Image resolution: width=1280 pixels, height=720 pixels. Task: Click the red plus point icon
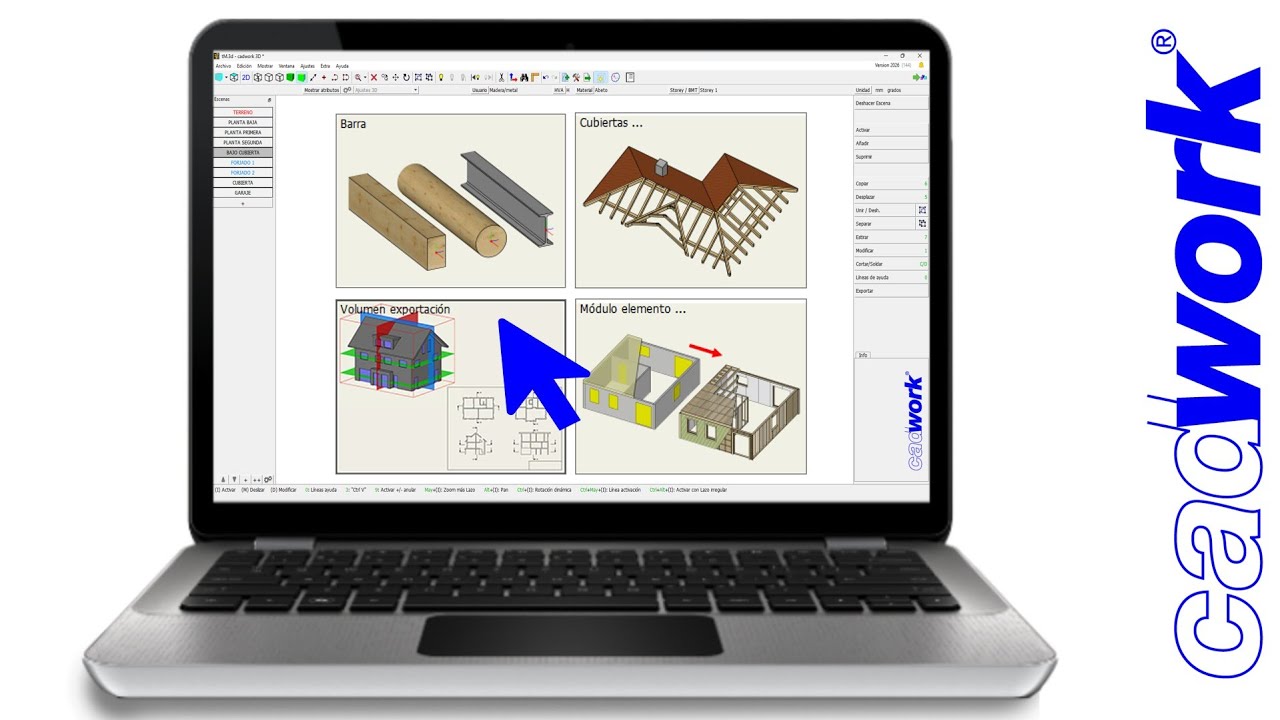[x=324, y=77]
